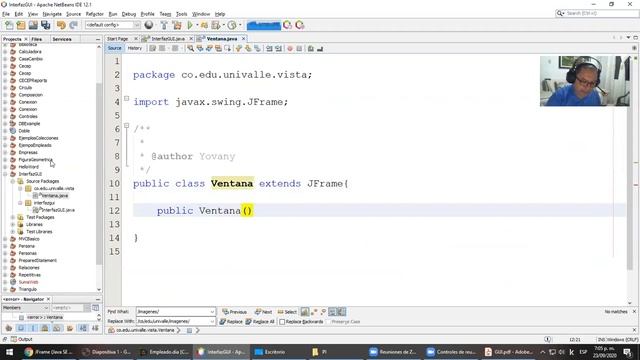Open the Output window button
Viewport: 640px width, 360px height.
22,339
